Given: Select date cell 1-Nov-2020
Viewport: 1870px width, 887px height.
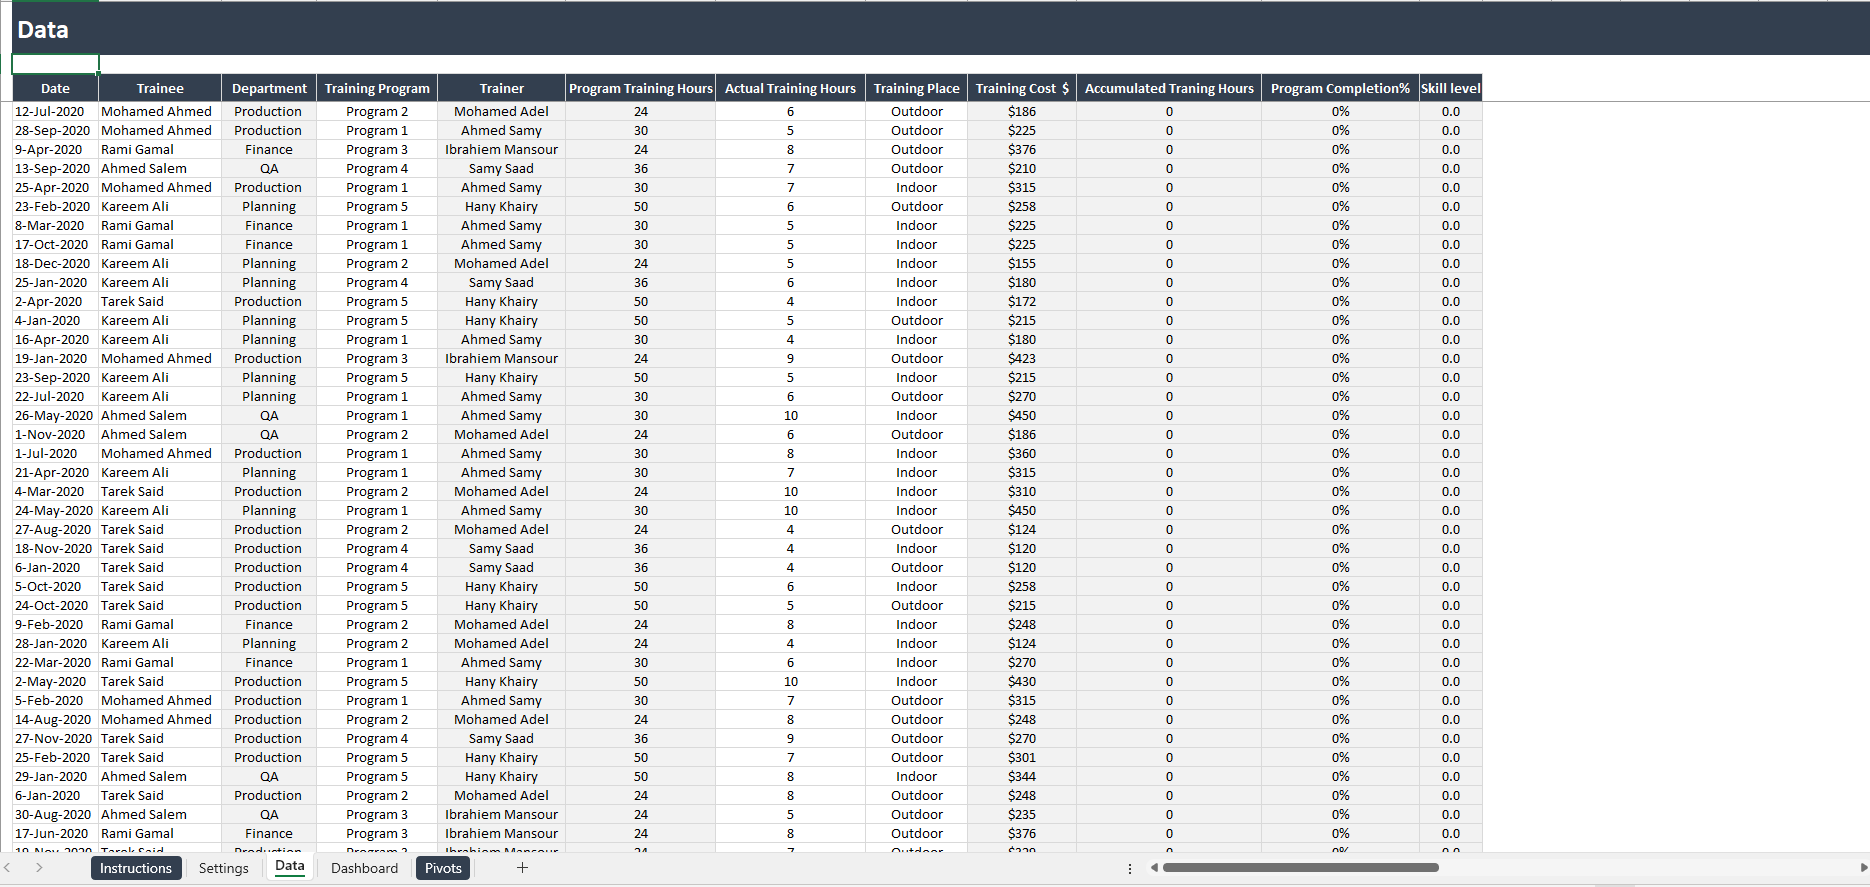Looking at the screenshot, I should pyautogui.click(x=55, y=435).
